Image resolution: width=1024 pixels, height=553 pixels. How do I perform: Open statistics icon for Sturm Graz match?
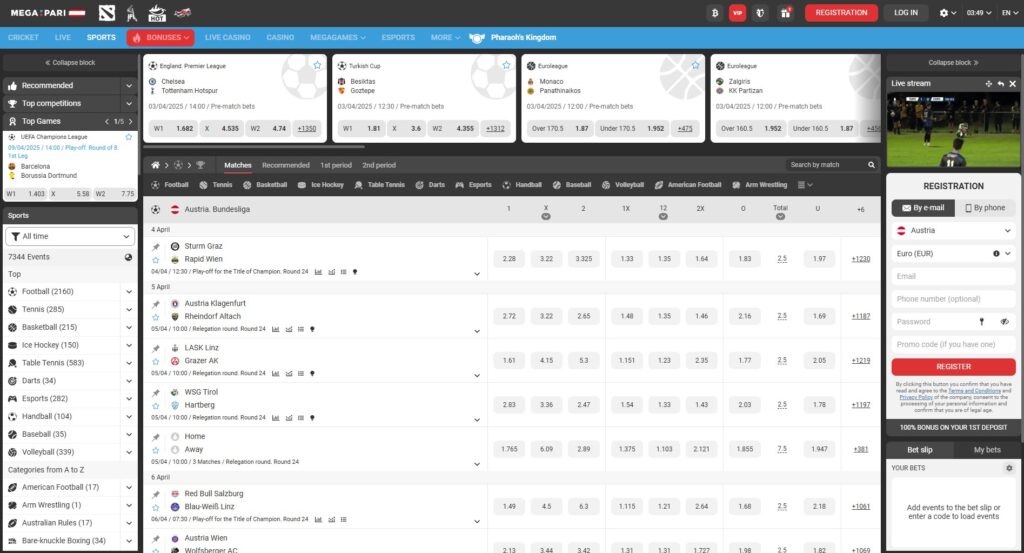point(318,272)
